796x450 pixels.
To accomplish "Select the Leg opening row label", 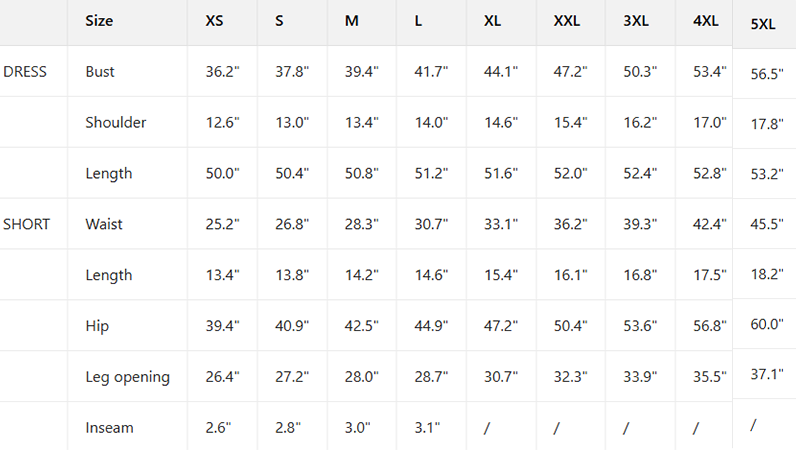I will coord(127,377).
